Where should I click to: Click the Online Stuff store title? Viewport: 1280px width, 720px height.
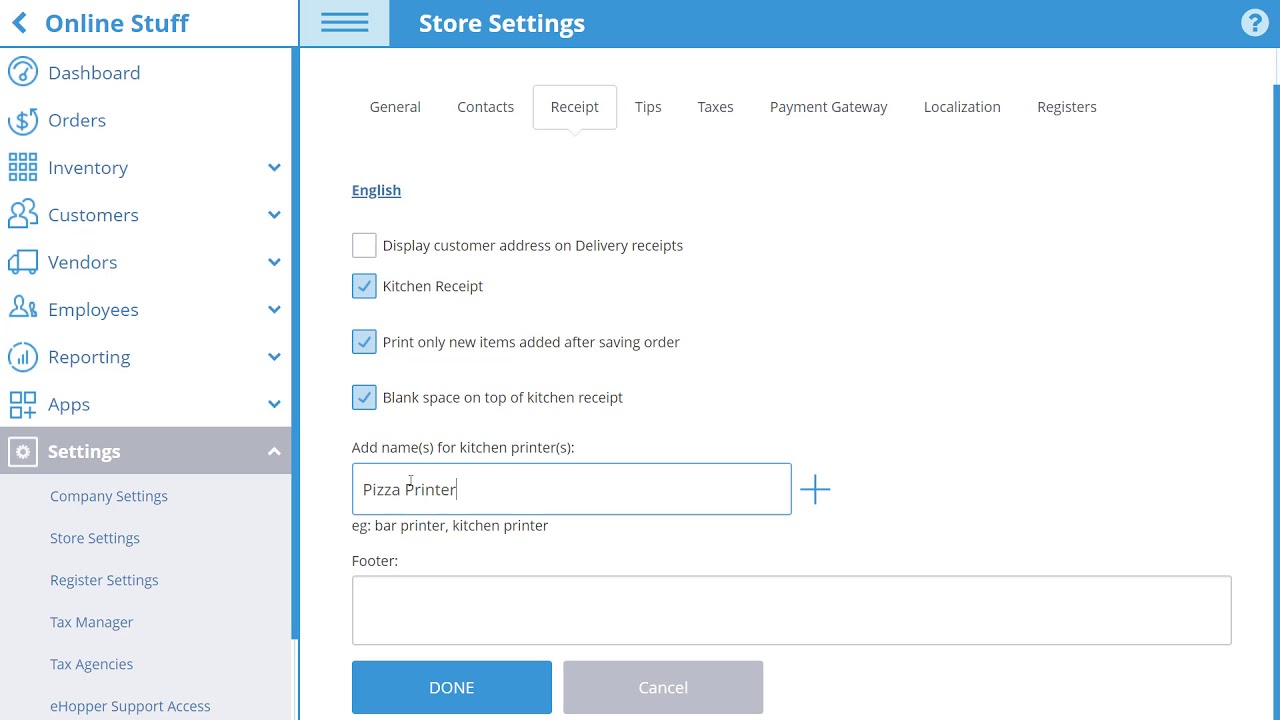coord(117,23)
